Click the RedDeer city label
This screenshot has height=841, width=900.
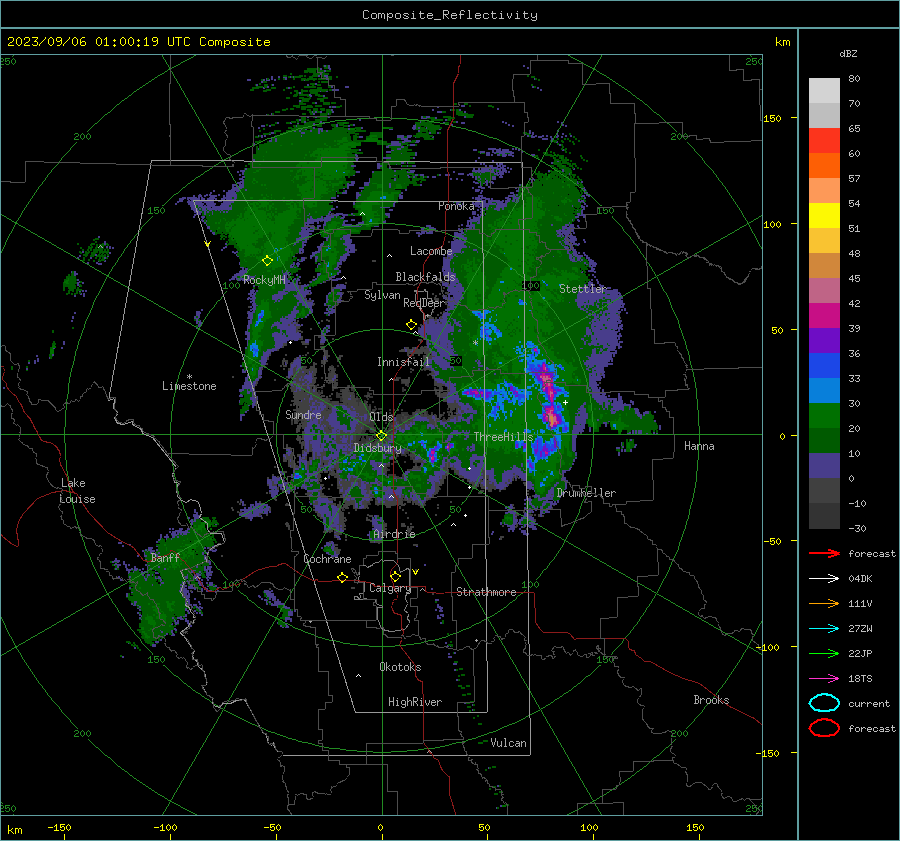coord(424,303)
